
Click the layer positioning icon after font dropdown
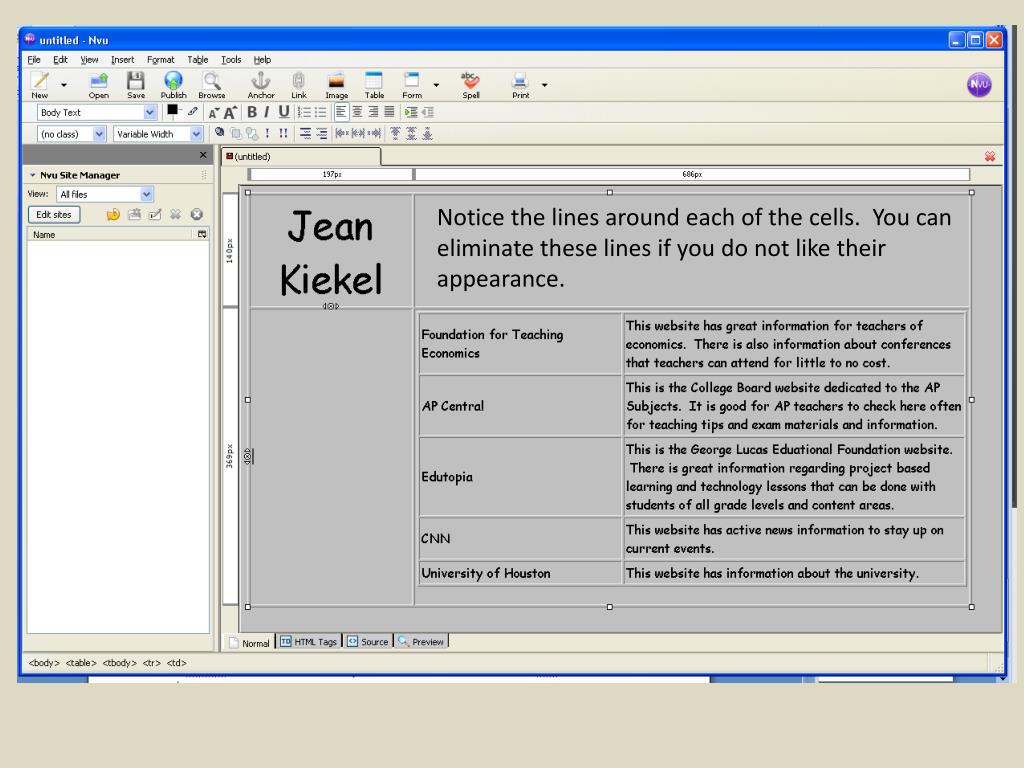point(220,132)
